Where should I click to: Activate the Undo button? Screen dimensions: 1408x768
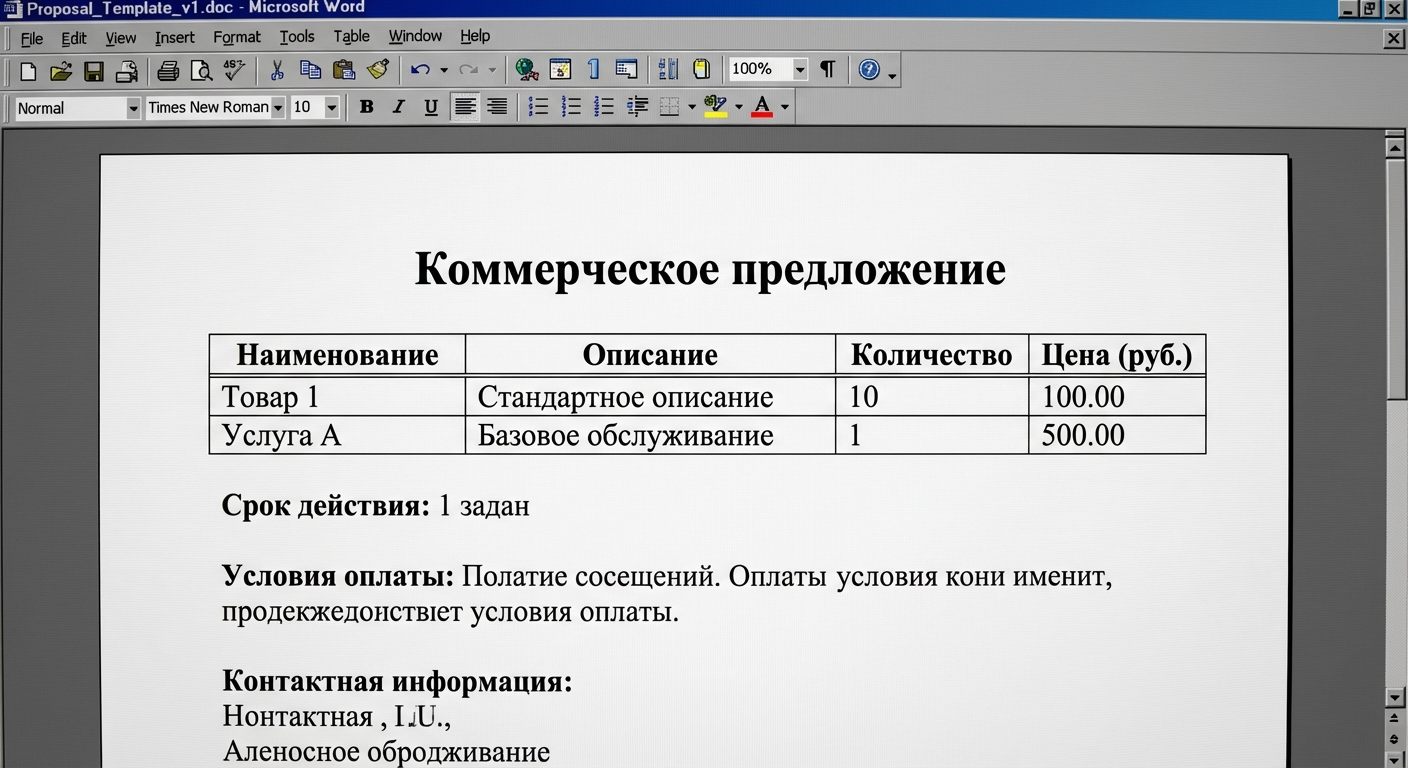(x=420, y=69)
